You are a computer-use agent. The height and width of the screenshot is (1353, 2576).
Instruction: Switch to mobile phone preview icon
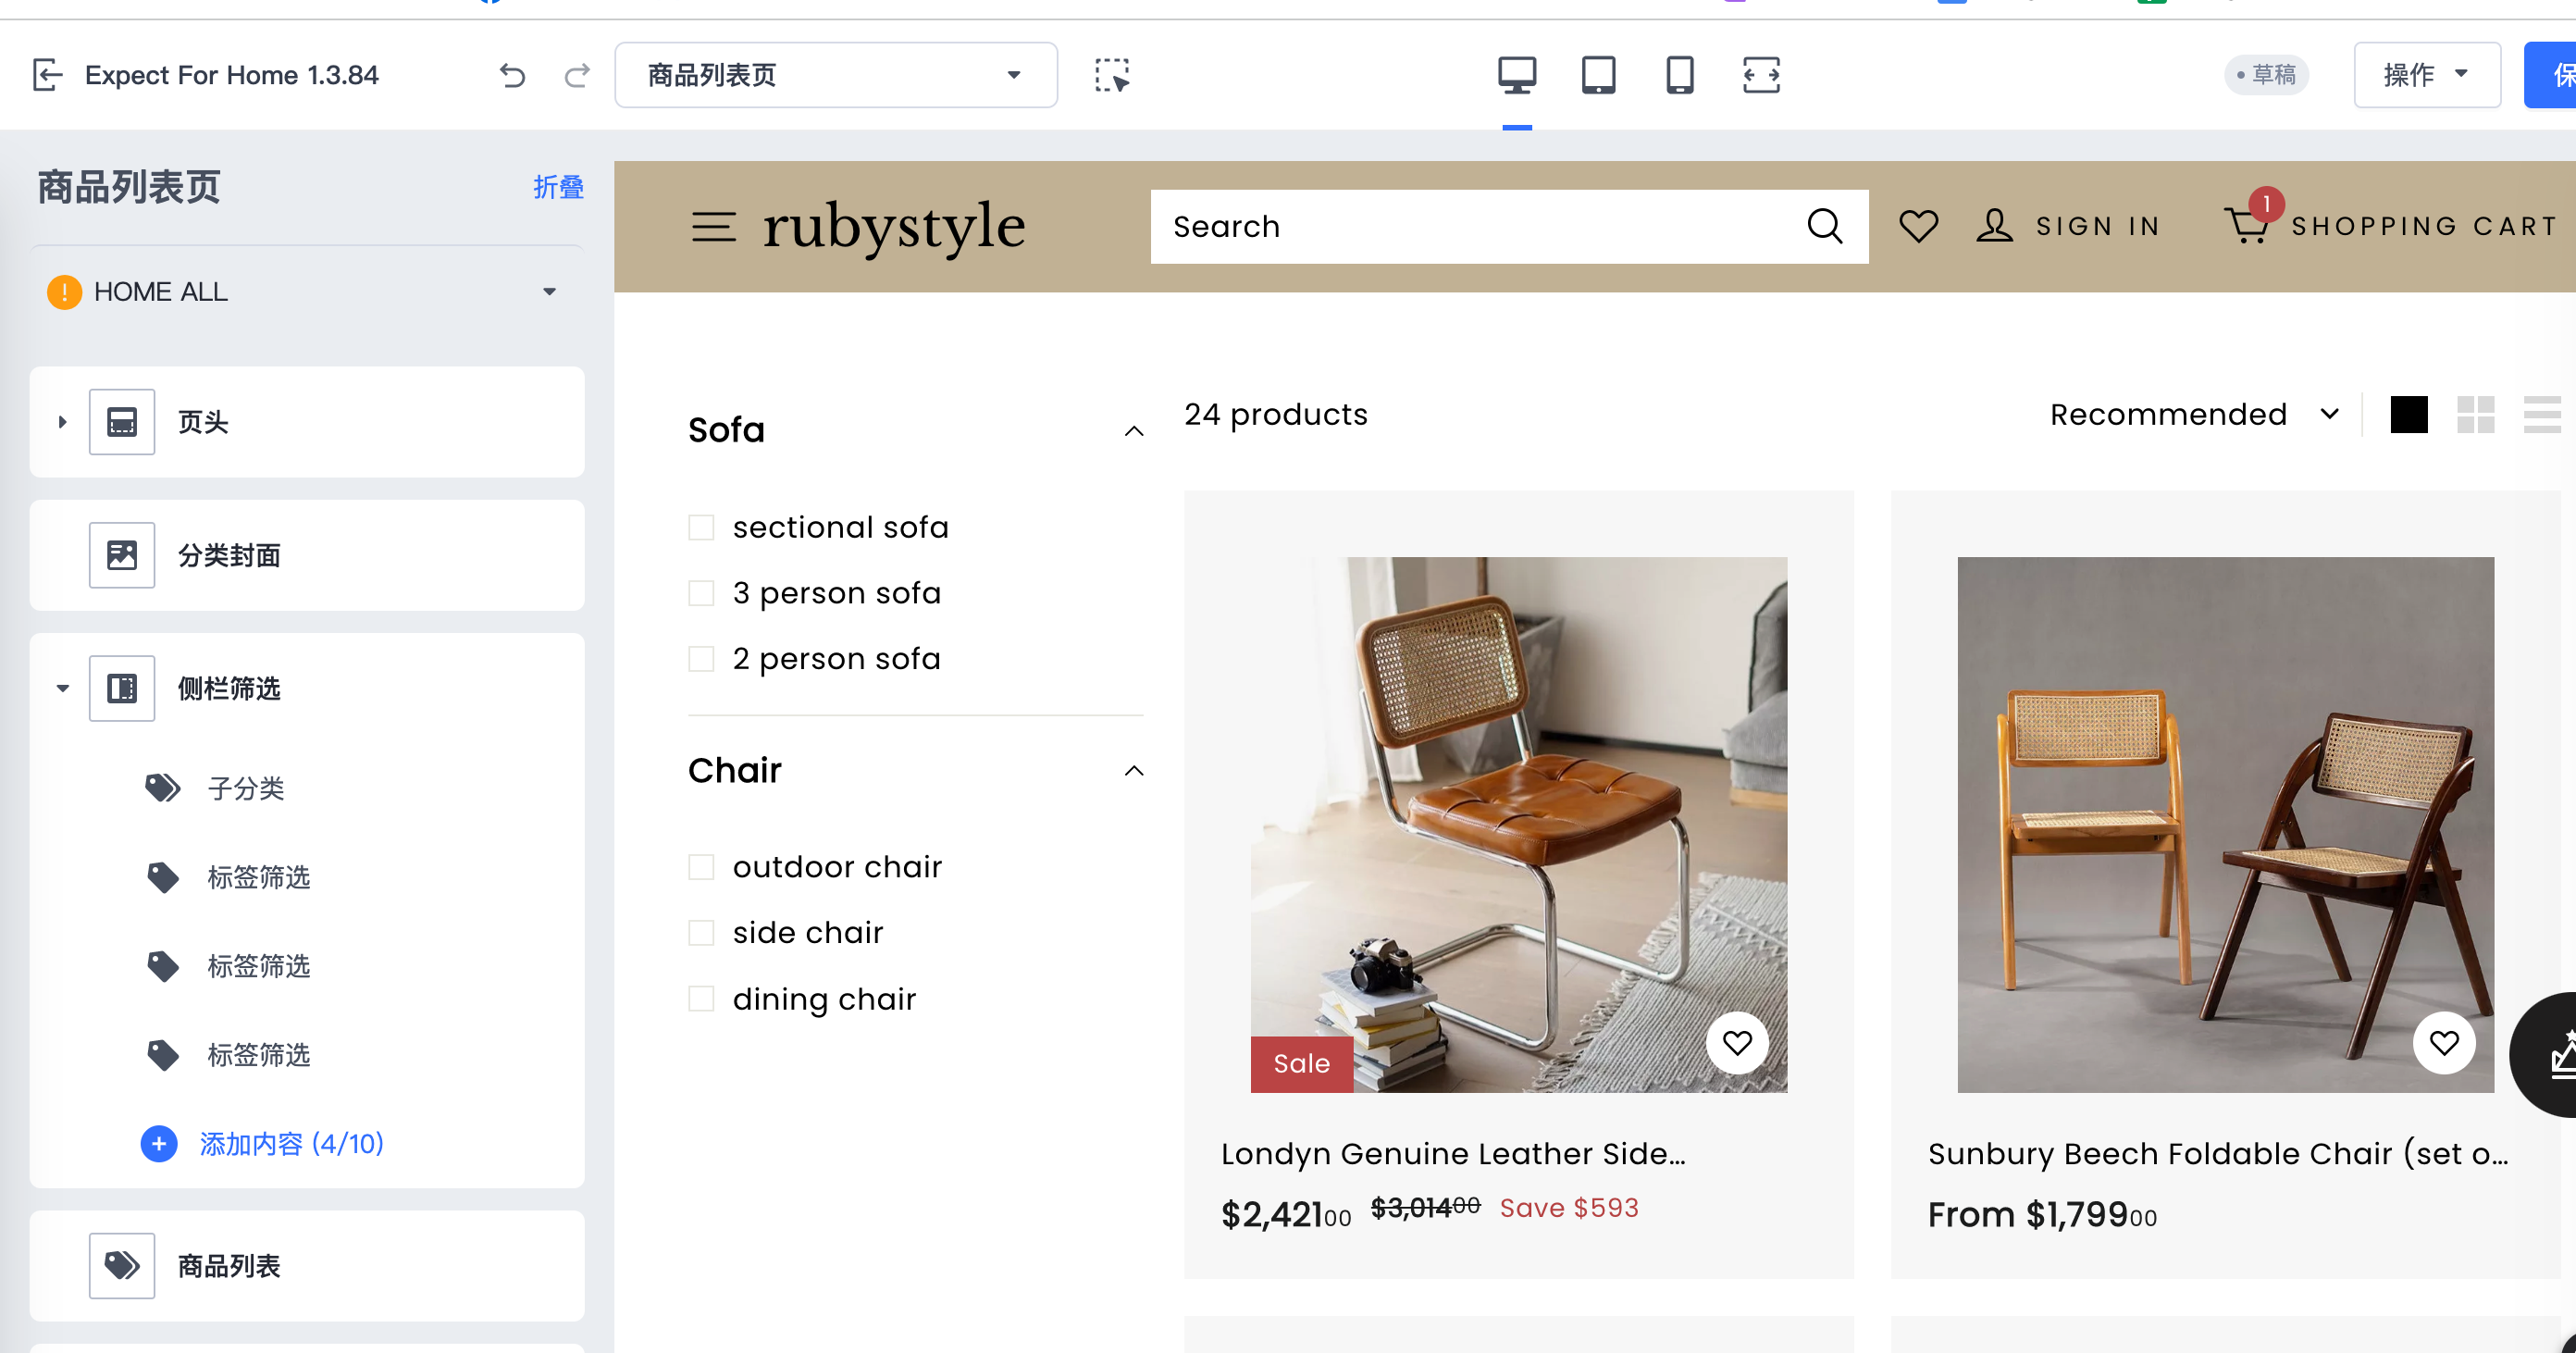(x=1679, y=75)
